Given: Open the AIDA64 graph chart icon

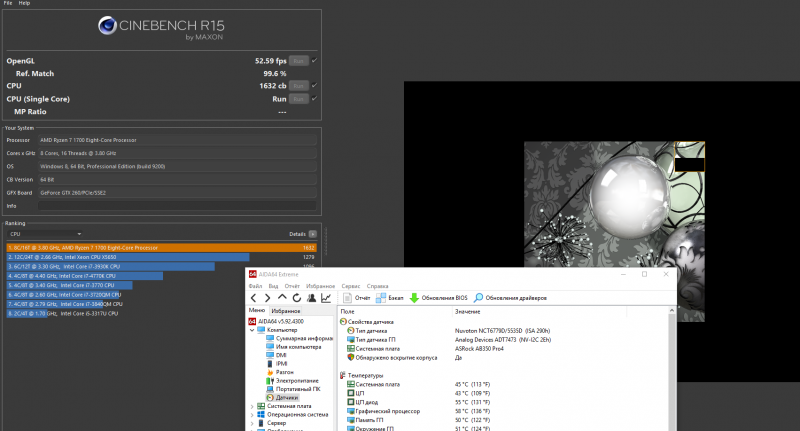Looking at the screenshot, I should click(326, 298).
